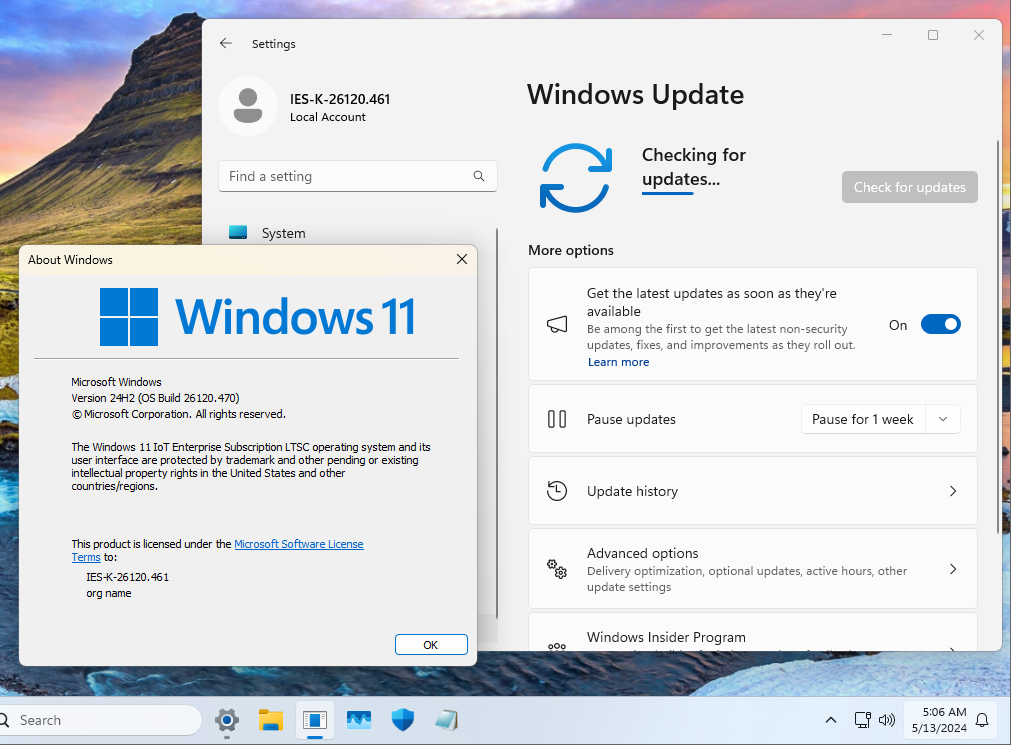Minimize the Settings window
Viewport: 1011px width, 745px height.
click(x=887, y=35)
